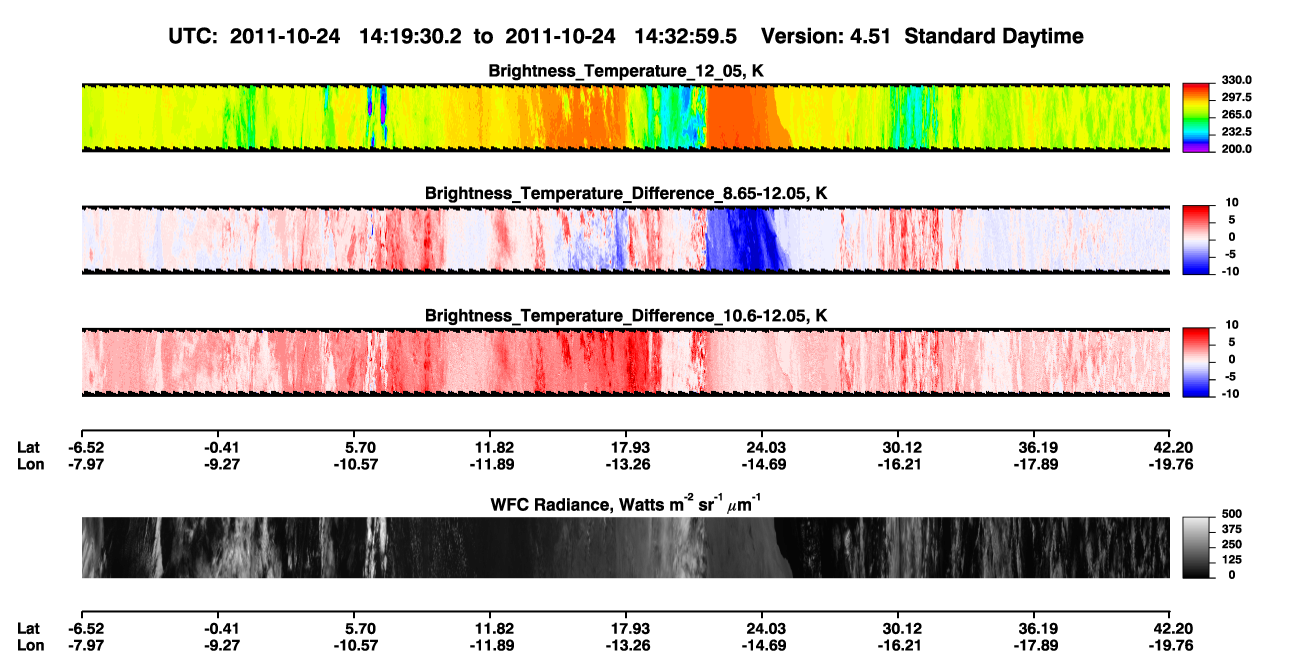This screenshot has width=1300, height=667.
Task: Click longitude -14.69 on the axis below the 10.6-12.05 panel
Action: 762,464
